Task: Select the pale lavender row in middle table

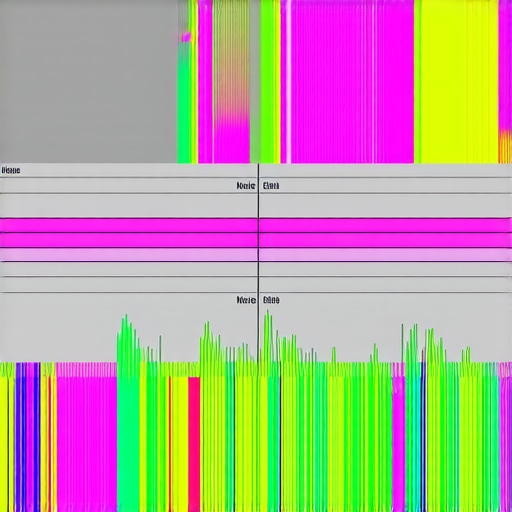Action: tap(256, 255)
